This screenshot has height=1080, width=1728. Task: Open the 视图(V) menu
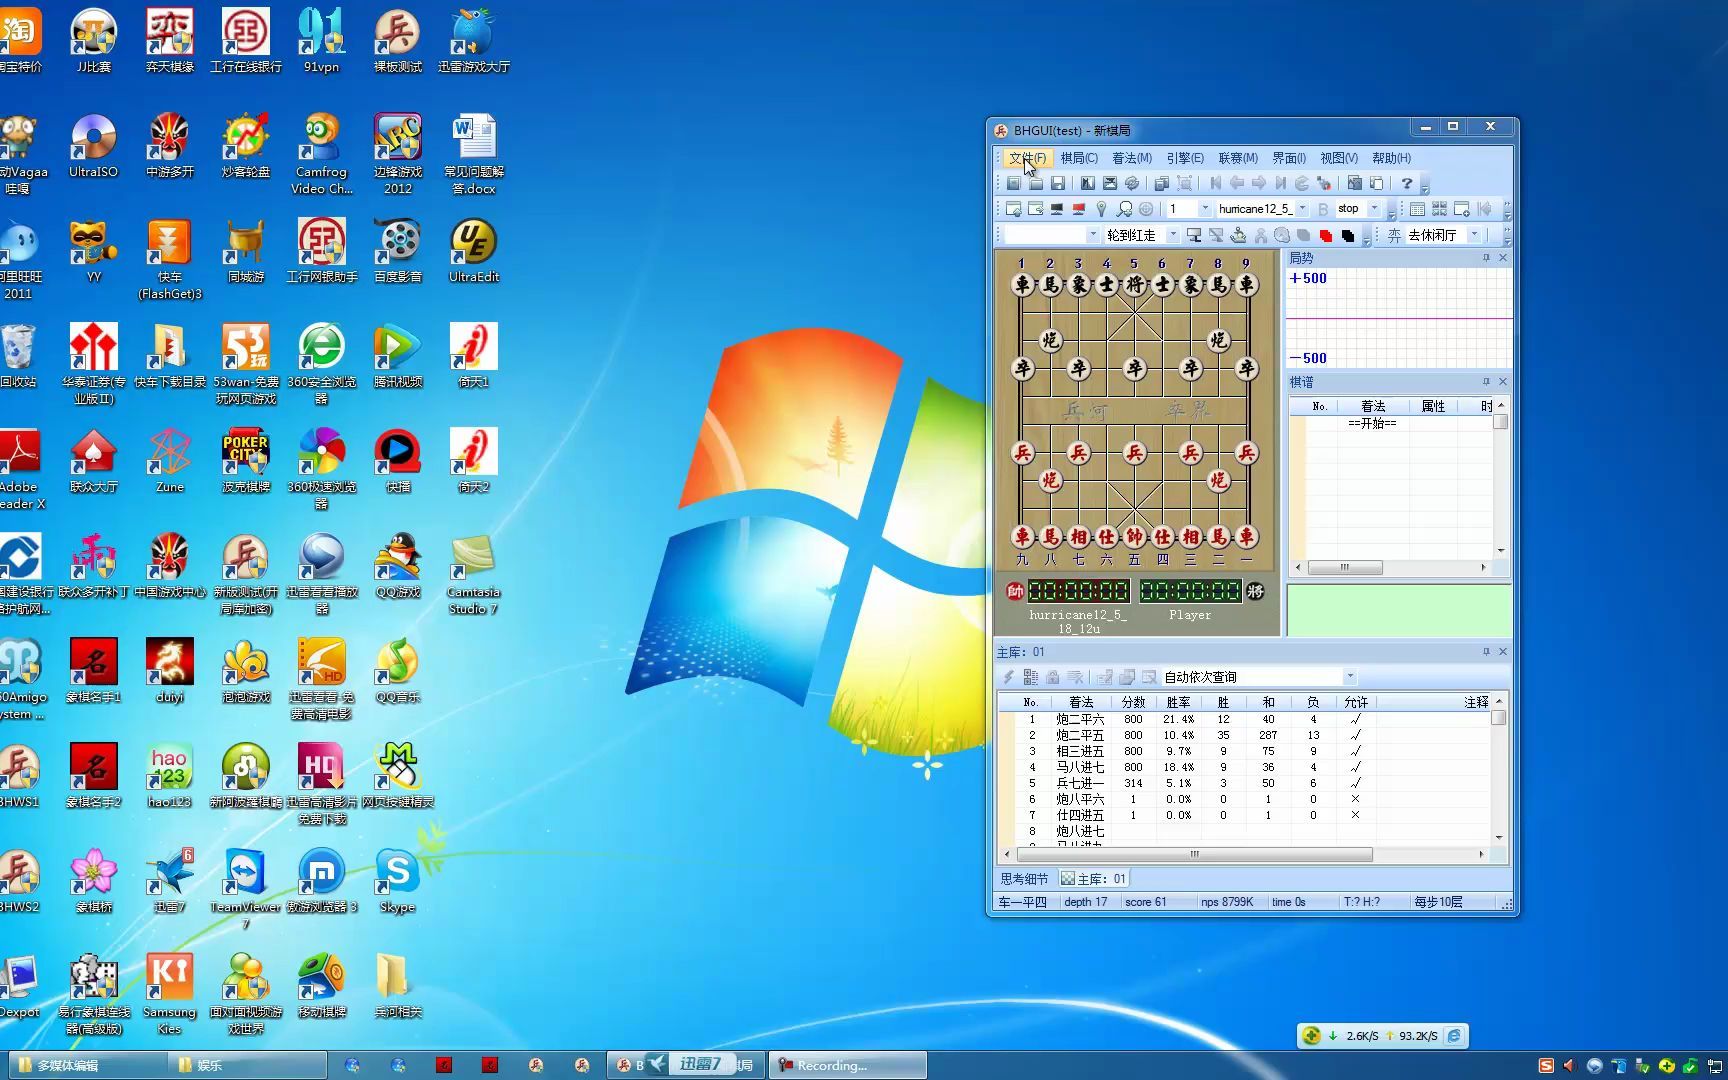[x=1339, y=158]
